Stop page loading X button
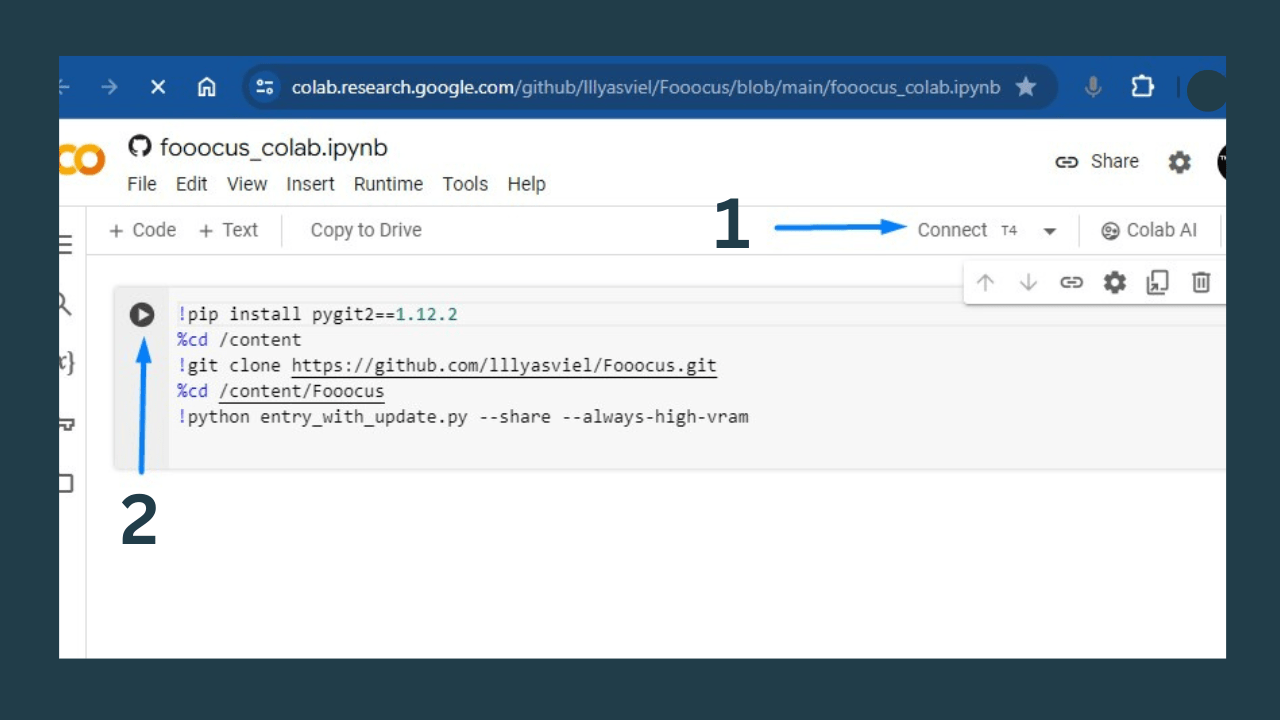The height and width of the screenshot is (720, 1280). tap(158, 87)
